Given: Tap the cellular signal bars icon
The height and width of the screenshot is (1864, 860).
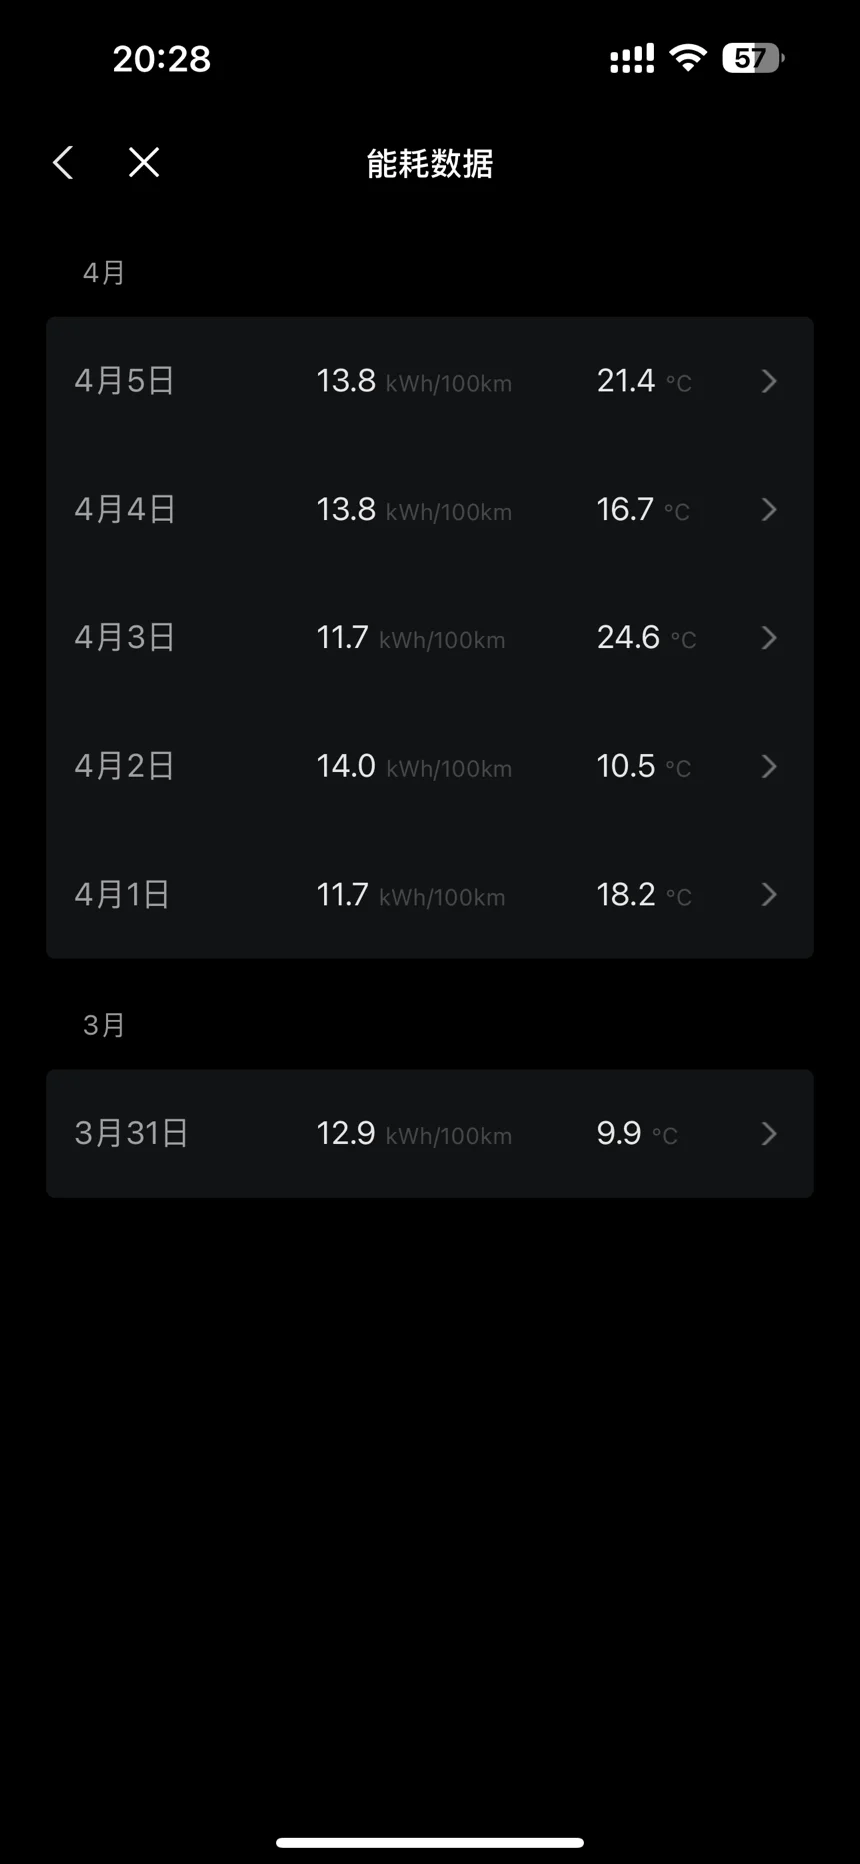Looking at the screenshot, I should [x=632, y=58].
